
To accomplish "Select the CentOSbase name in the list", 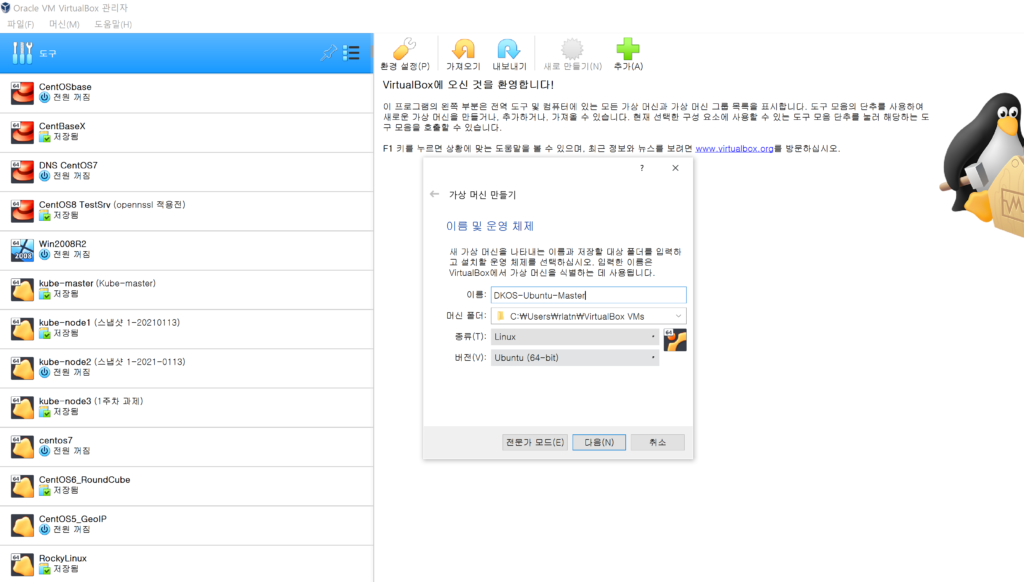I will (x=65, y=87).
